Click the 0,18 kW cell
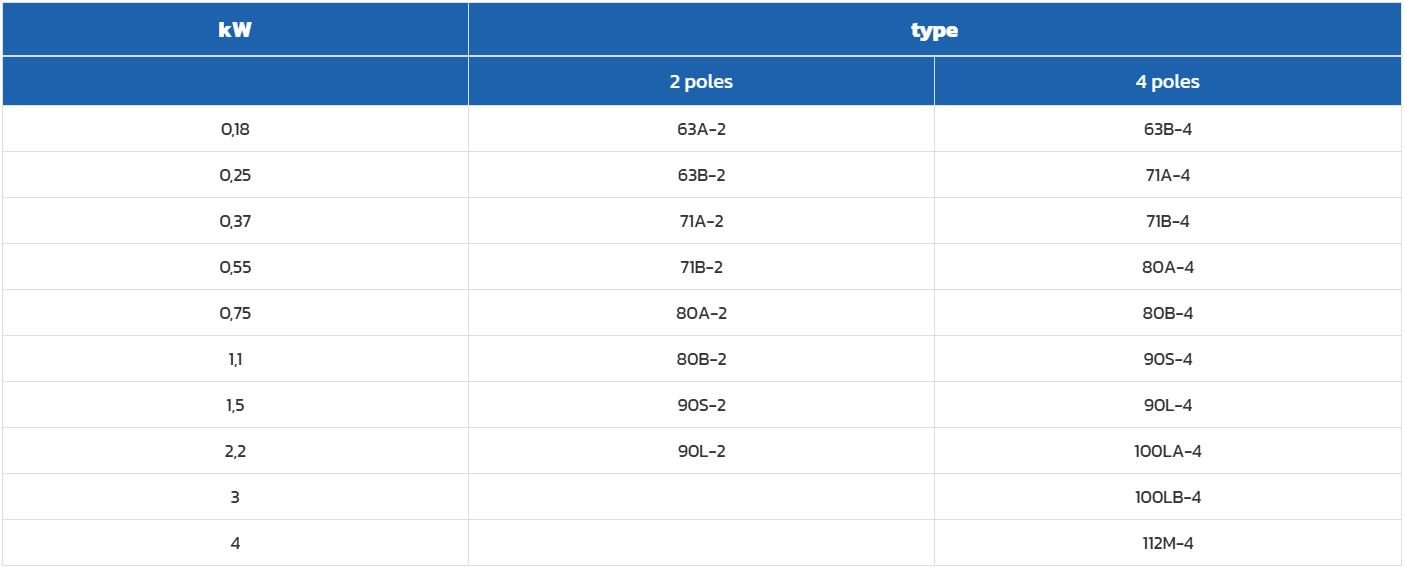 coord(235,129)
